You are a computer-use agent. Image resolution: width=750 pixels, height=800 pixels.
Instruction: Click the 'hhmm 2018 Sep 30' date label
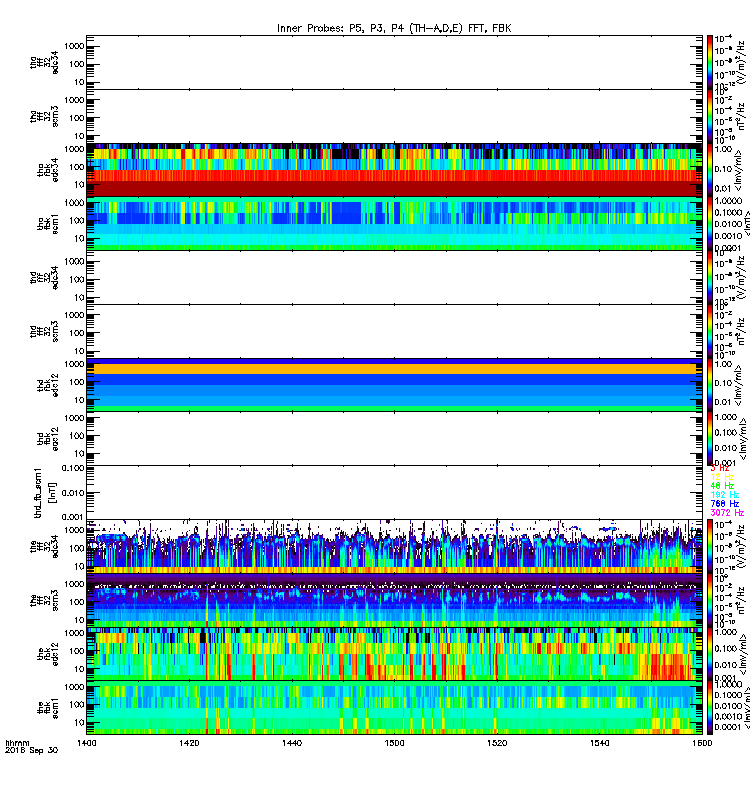point(32,747)
